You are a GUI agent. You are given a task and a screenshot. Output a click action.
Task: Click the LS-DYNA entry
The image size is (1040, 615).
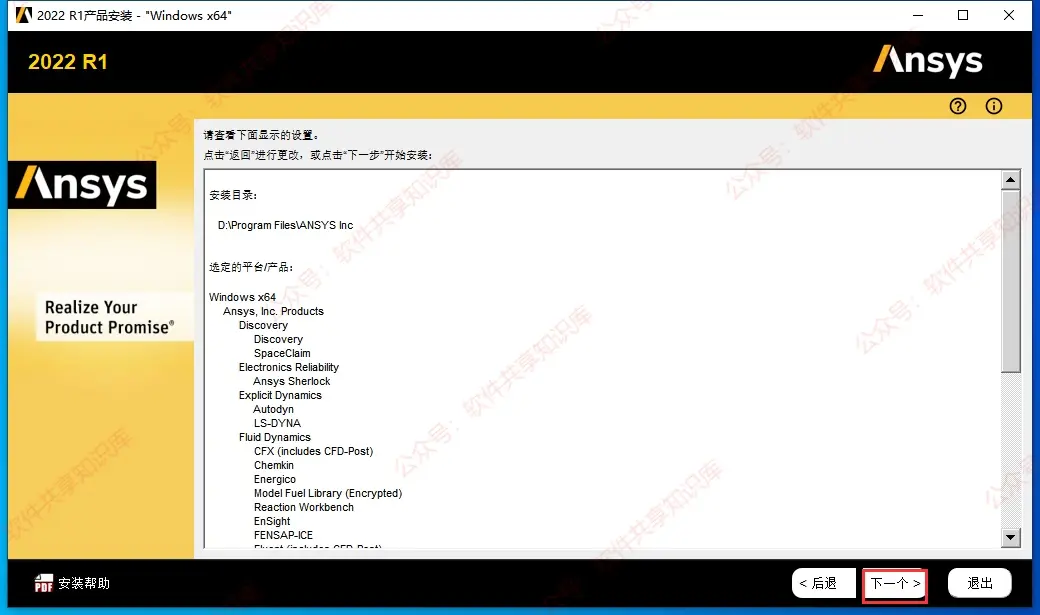tap(277, 423)
